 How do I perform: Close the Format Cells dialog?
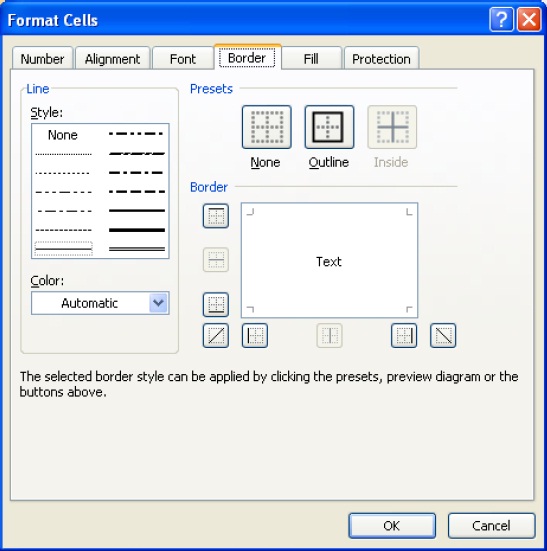529,20
